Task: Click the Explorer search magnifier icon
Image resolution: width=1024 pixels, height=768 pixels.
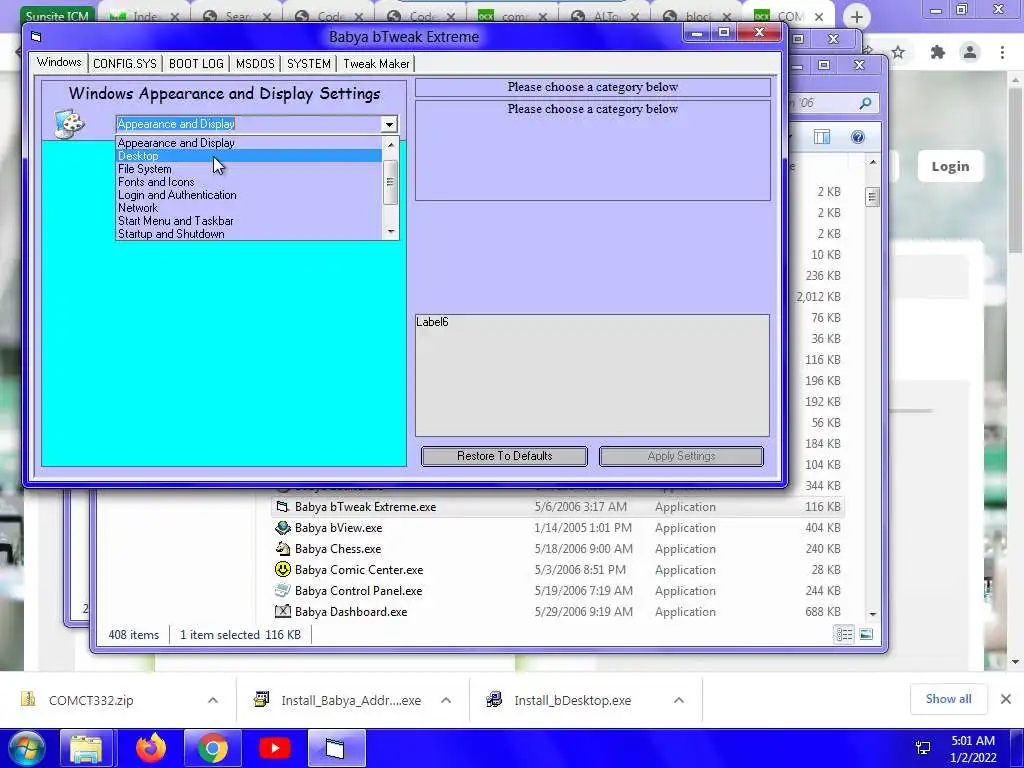Action: (x=865, y=103)
